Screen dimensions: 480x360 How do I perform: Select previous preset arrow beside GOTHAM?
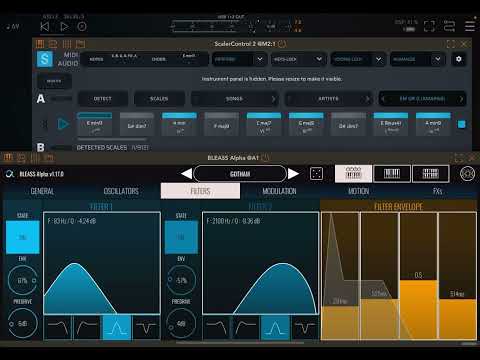(x=187, y=174)
